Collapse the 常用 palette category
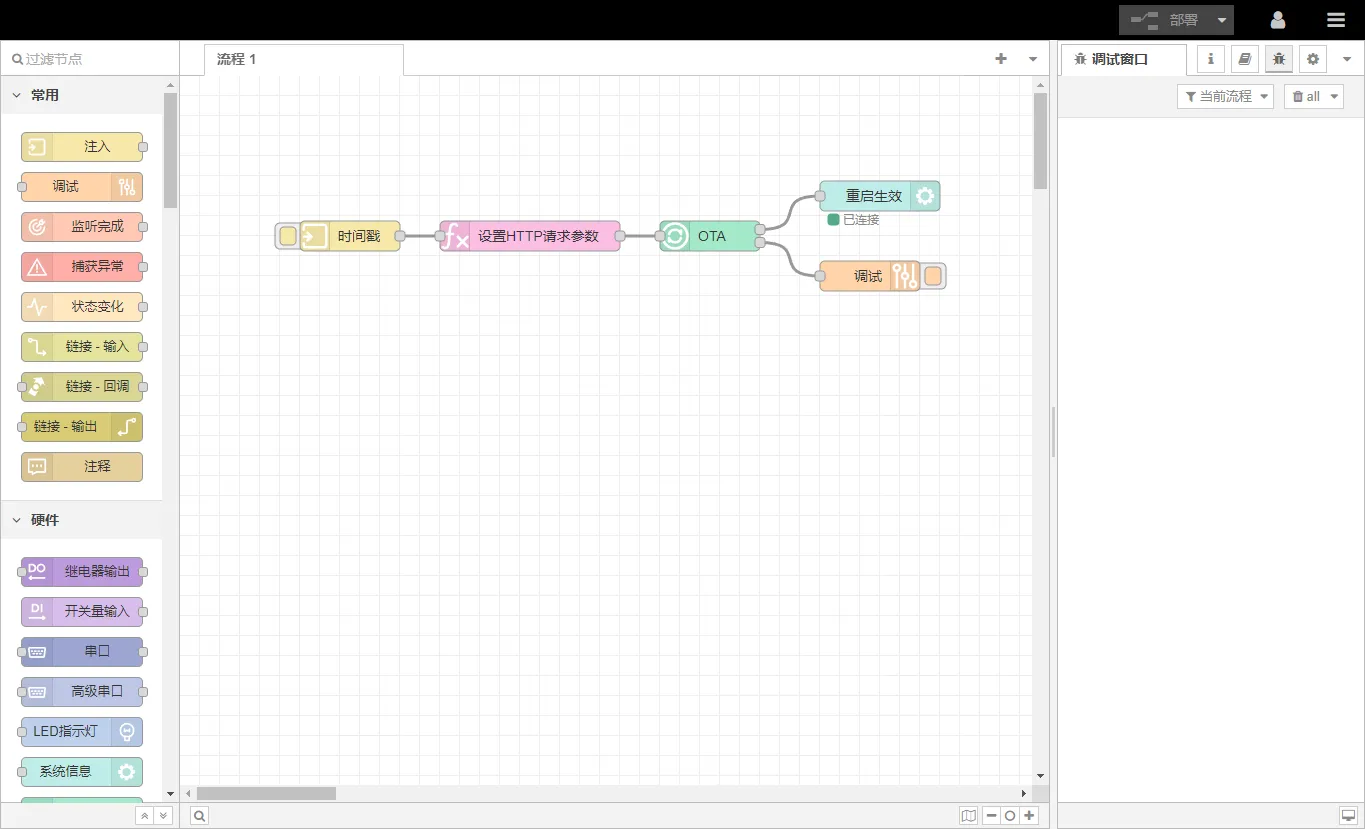The height and width of the screenshot is (829, 1365). pos(17,95)
